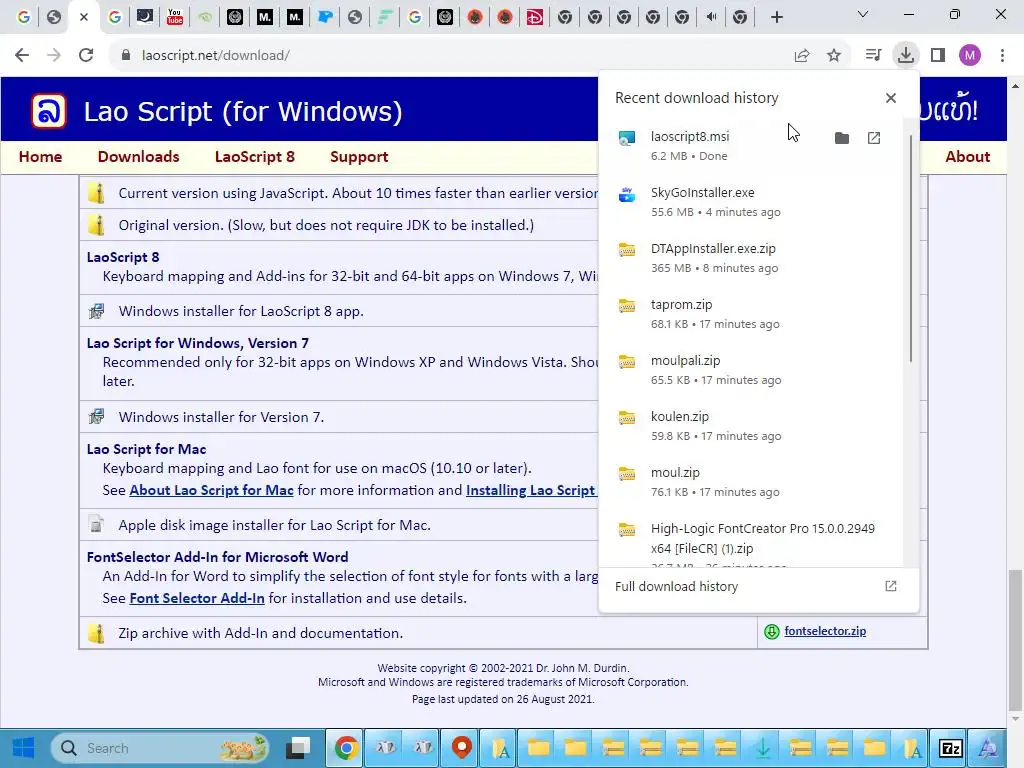Open the moulpali.zip download entry
This screenshot has height=768, width=1024.
click(x=750, y=370)
